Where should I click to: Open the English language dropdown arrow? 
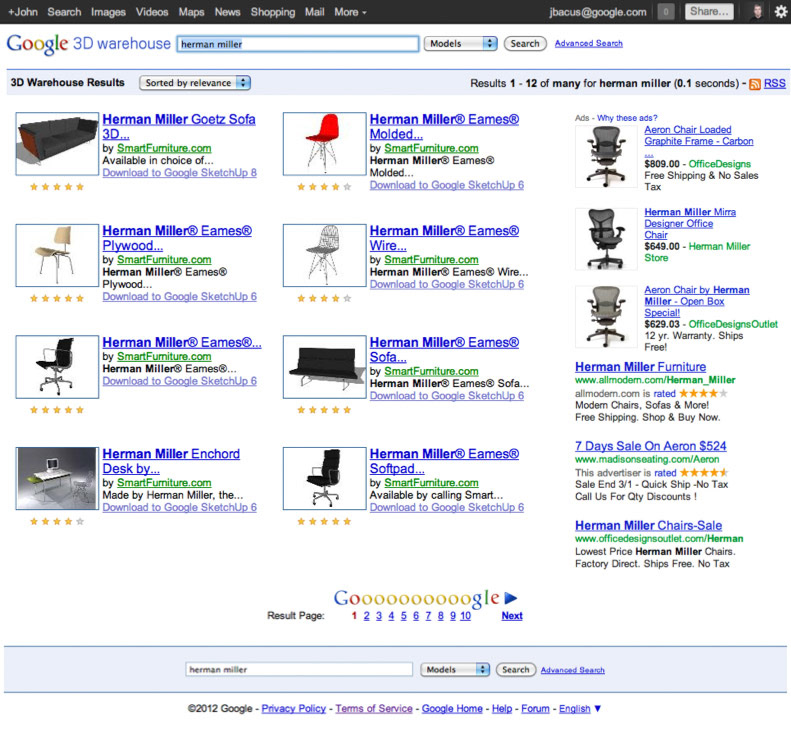click(598, 708)
